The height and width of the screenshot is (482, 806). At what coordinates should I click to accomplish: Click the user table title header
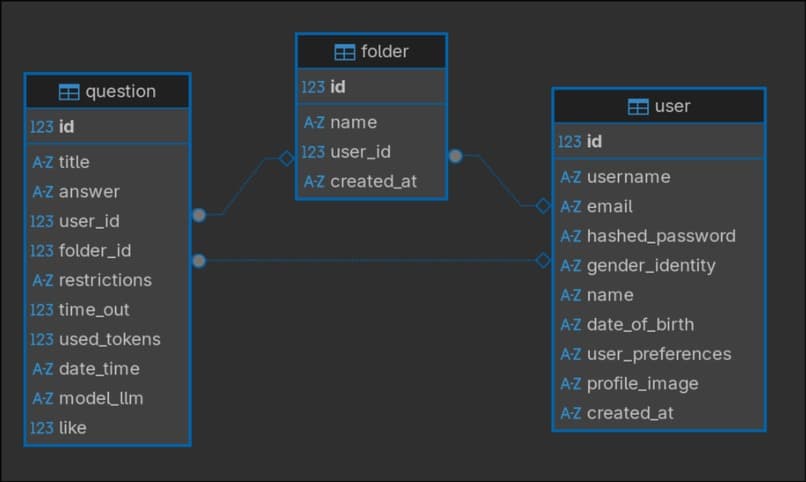click(659, 106)
